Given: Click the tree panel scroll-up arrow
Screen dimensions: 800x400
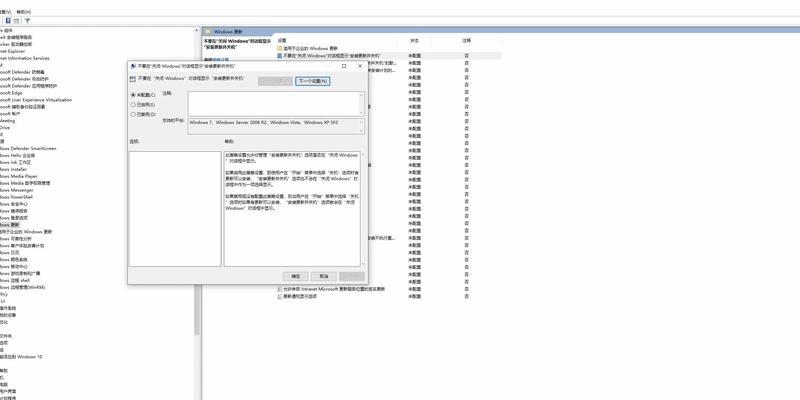Looking at the screenshot, I should (x=197, y=31).
